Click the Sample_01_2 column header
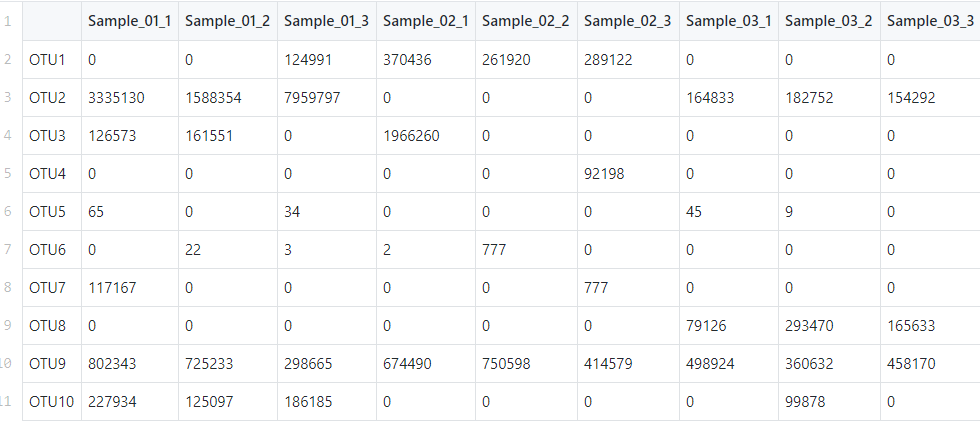This screenshot has width=980, height=421. tap(228, 21)
